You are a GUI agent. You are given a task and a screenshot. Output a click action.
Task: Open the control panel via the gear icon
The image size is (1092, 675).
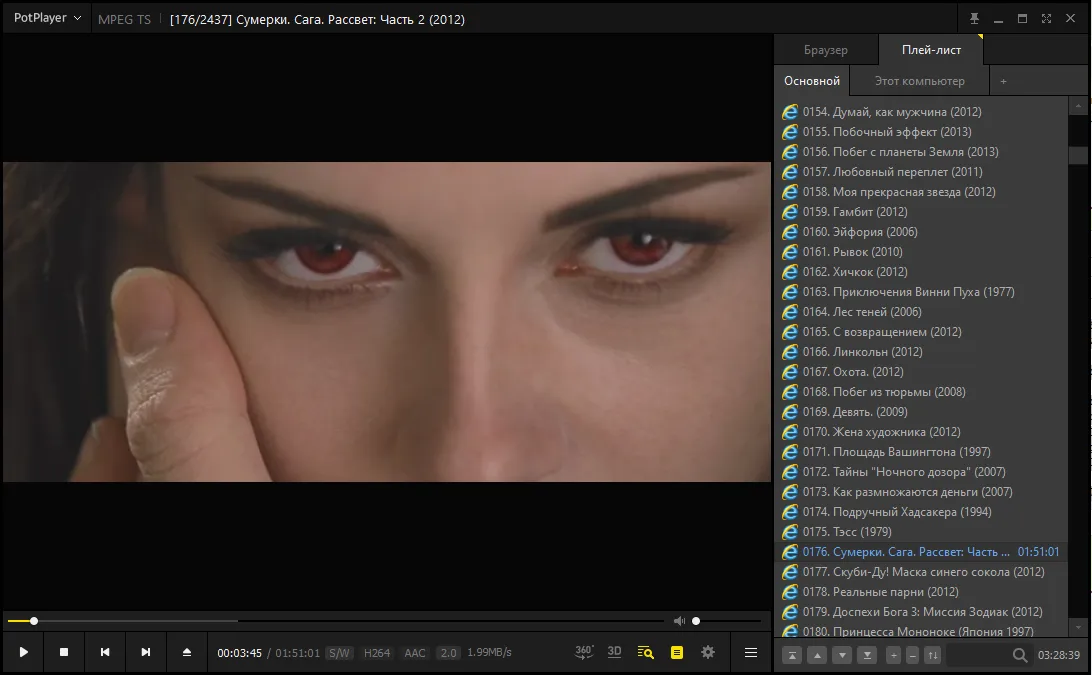tap(708, 653)
